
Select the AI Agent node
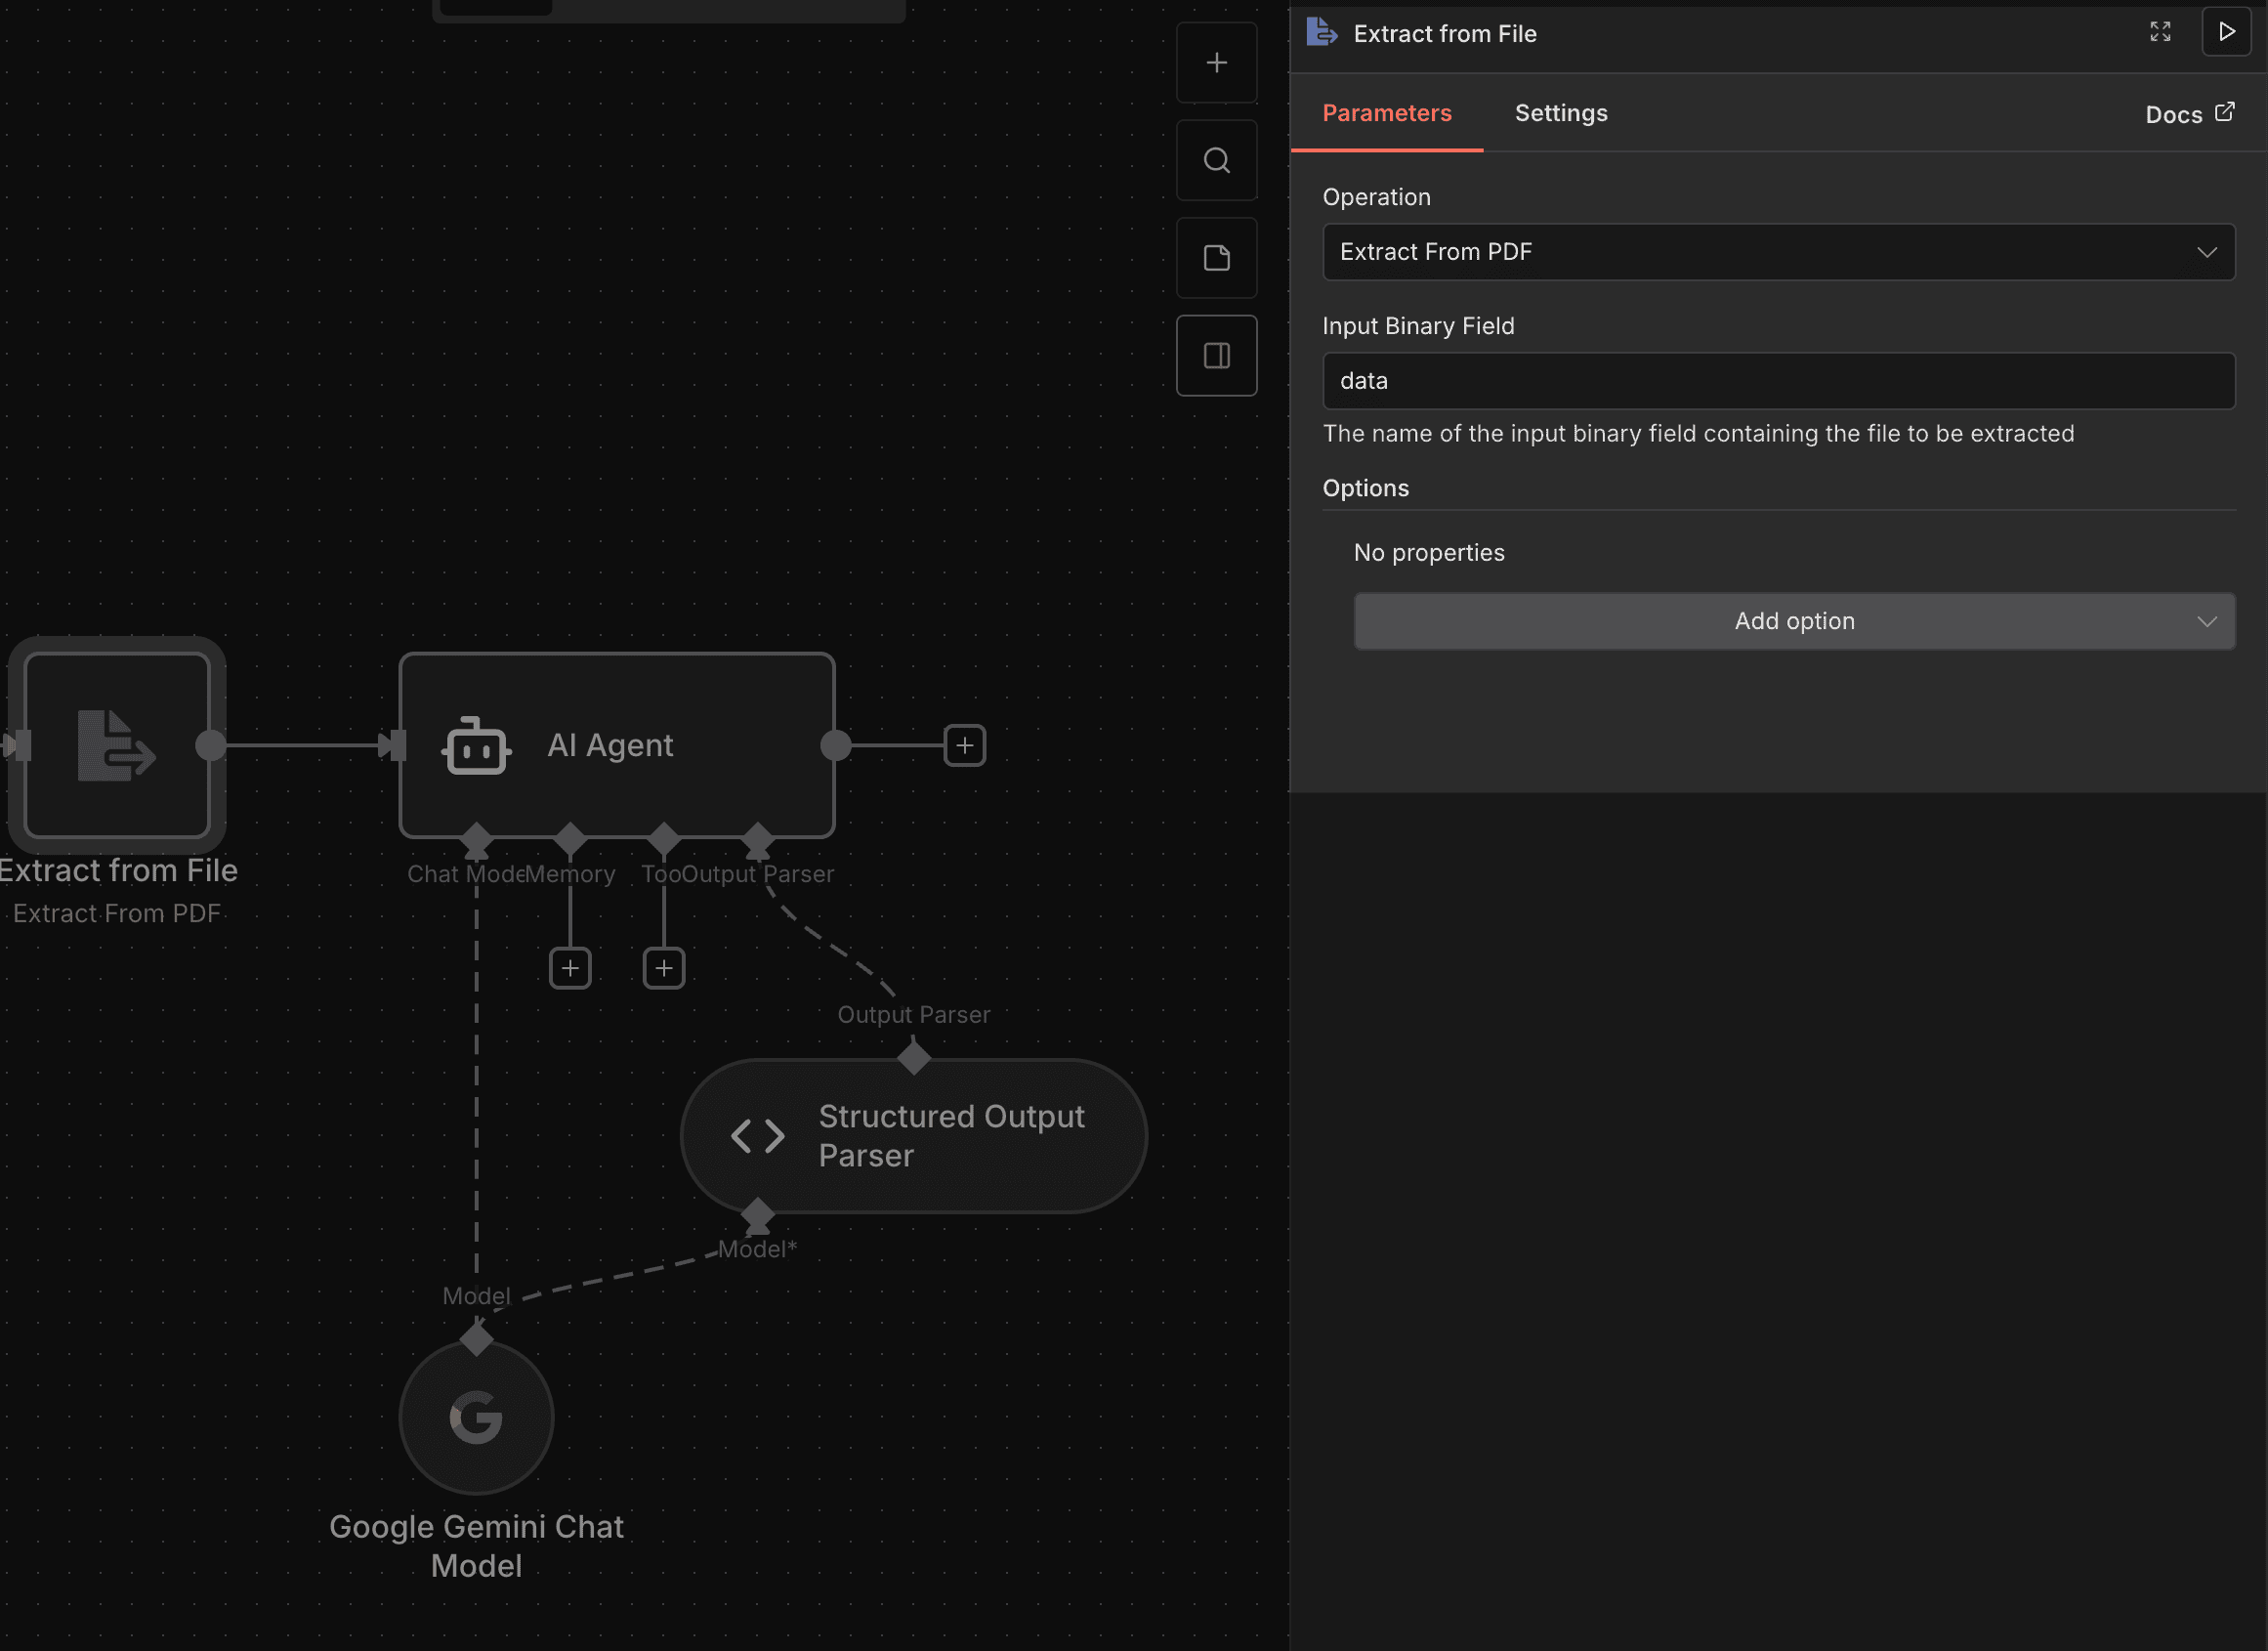click(616, 745)
